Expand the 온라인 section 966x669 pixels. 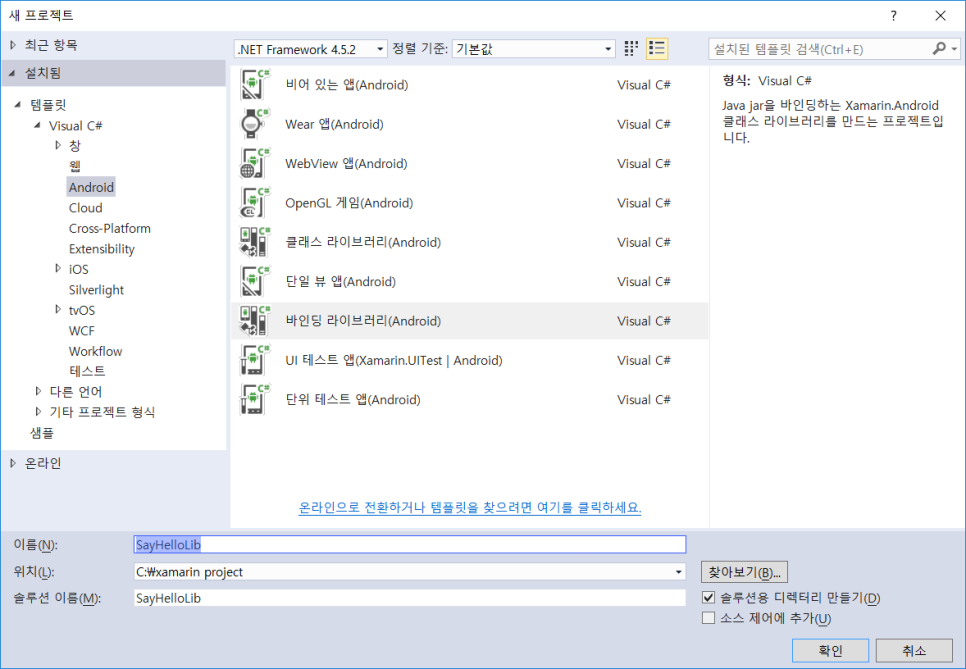tap(13, 463)
